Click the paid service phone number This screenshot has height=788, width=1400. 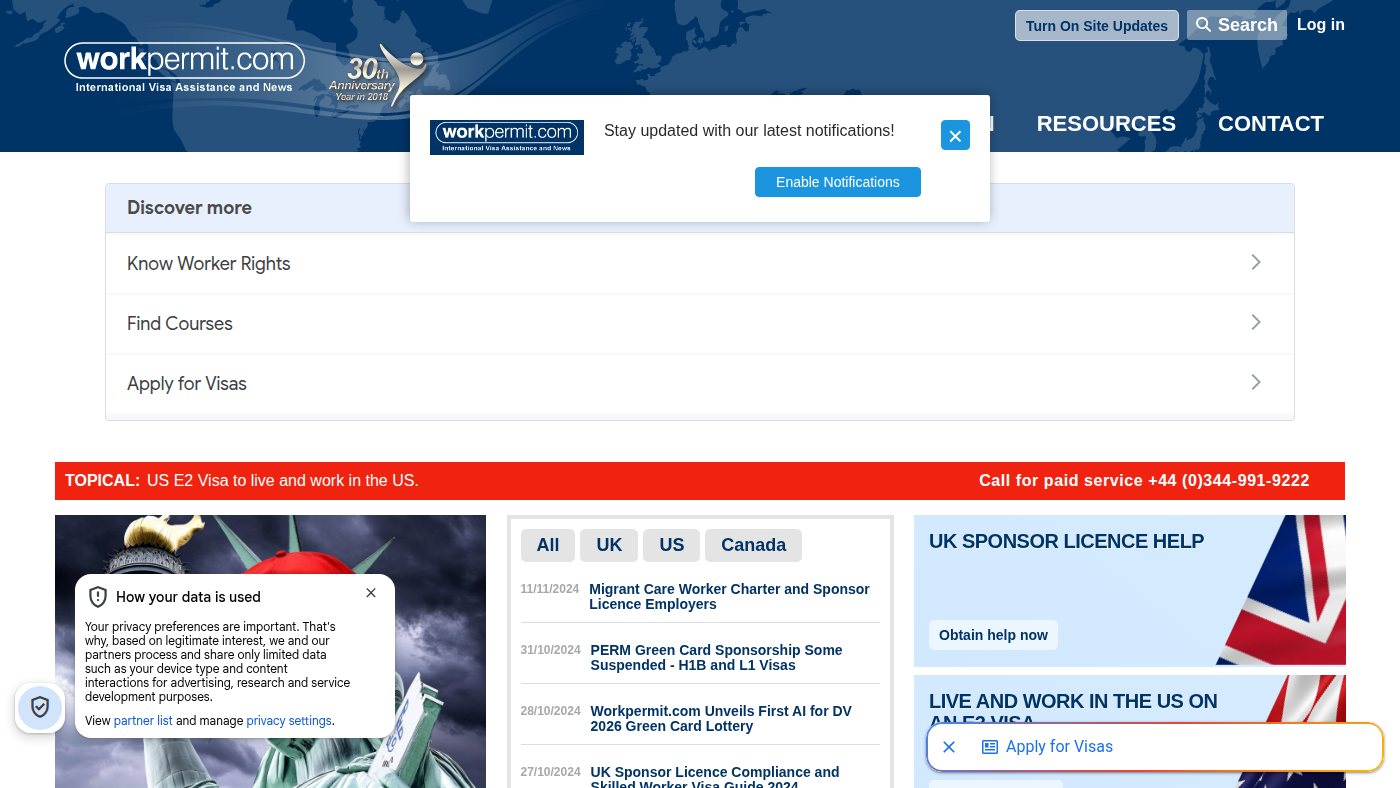1228,481
